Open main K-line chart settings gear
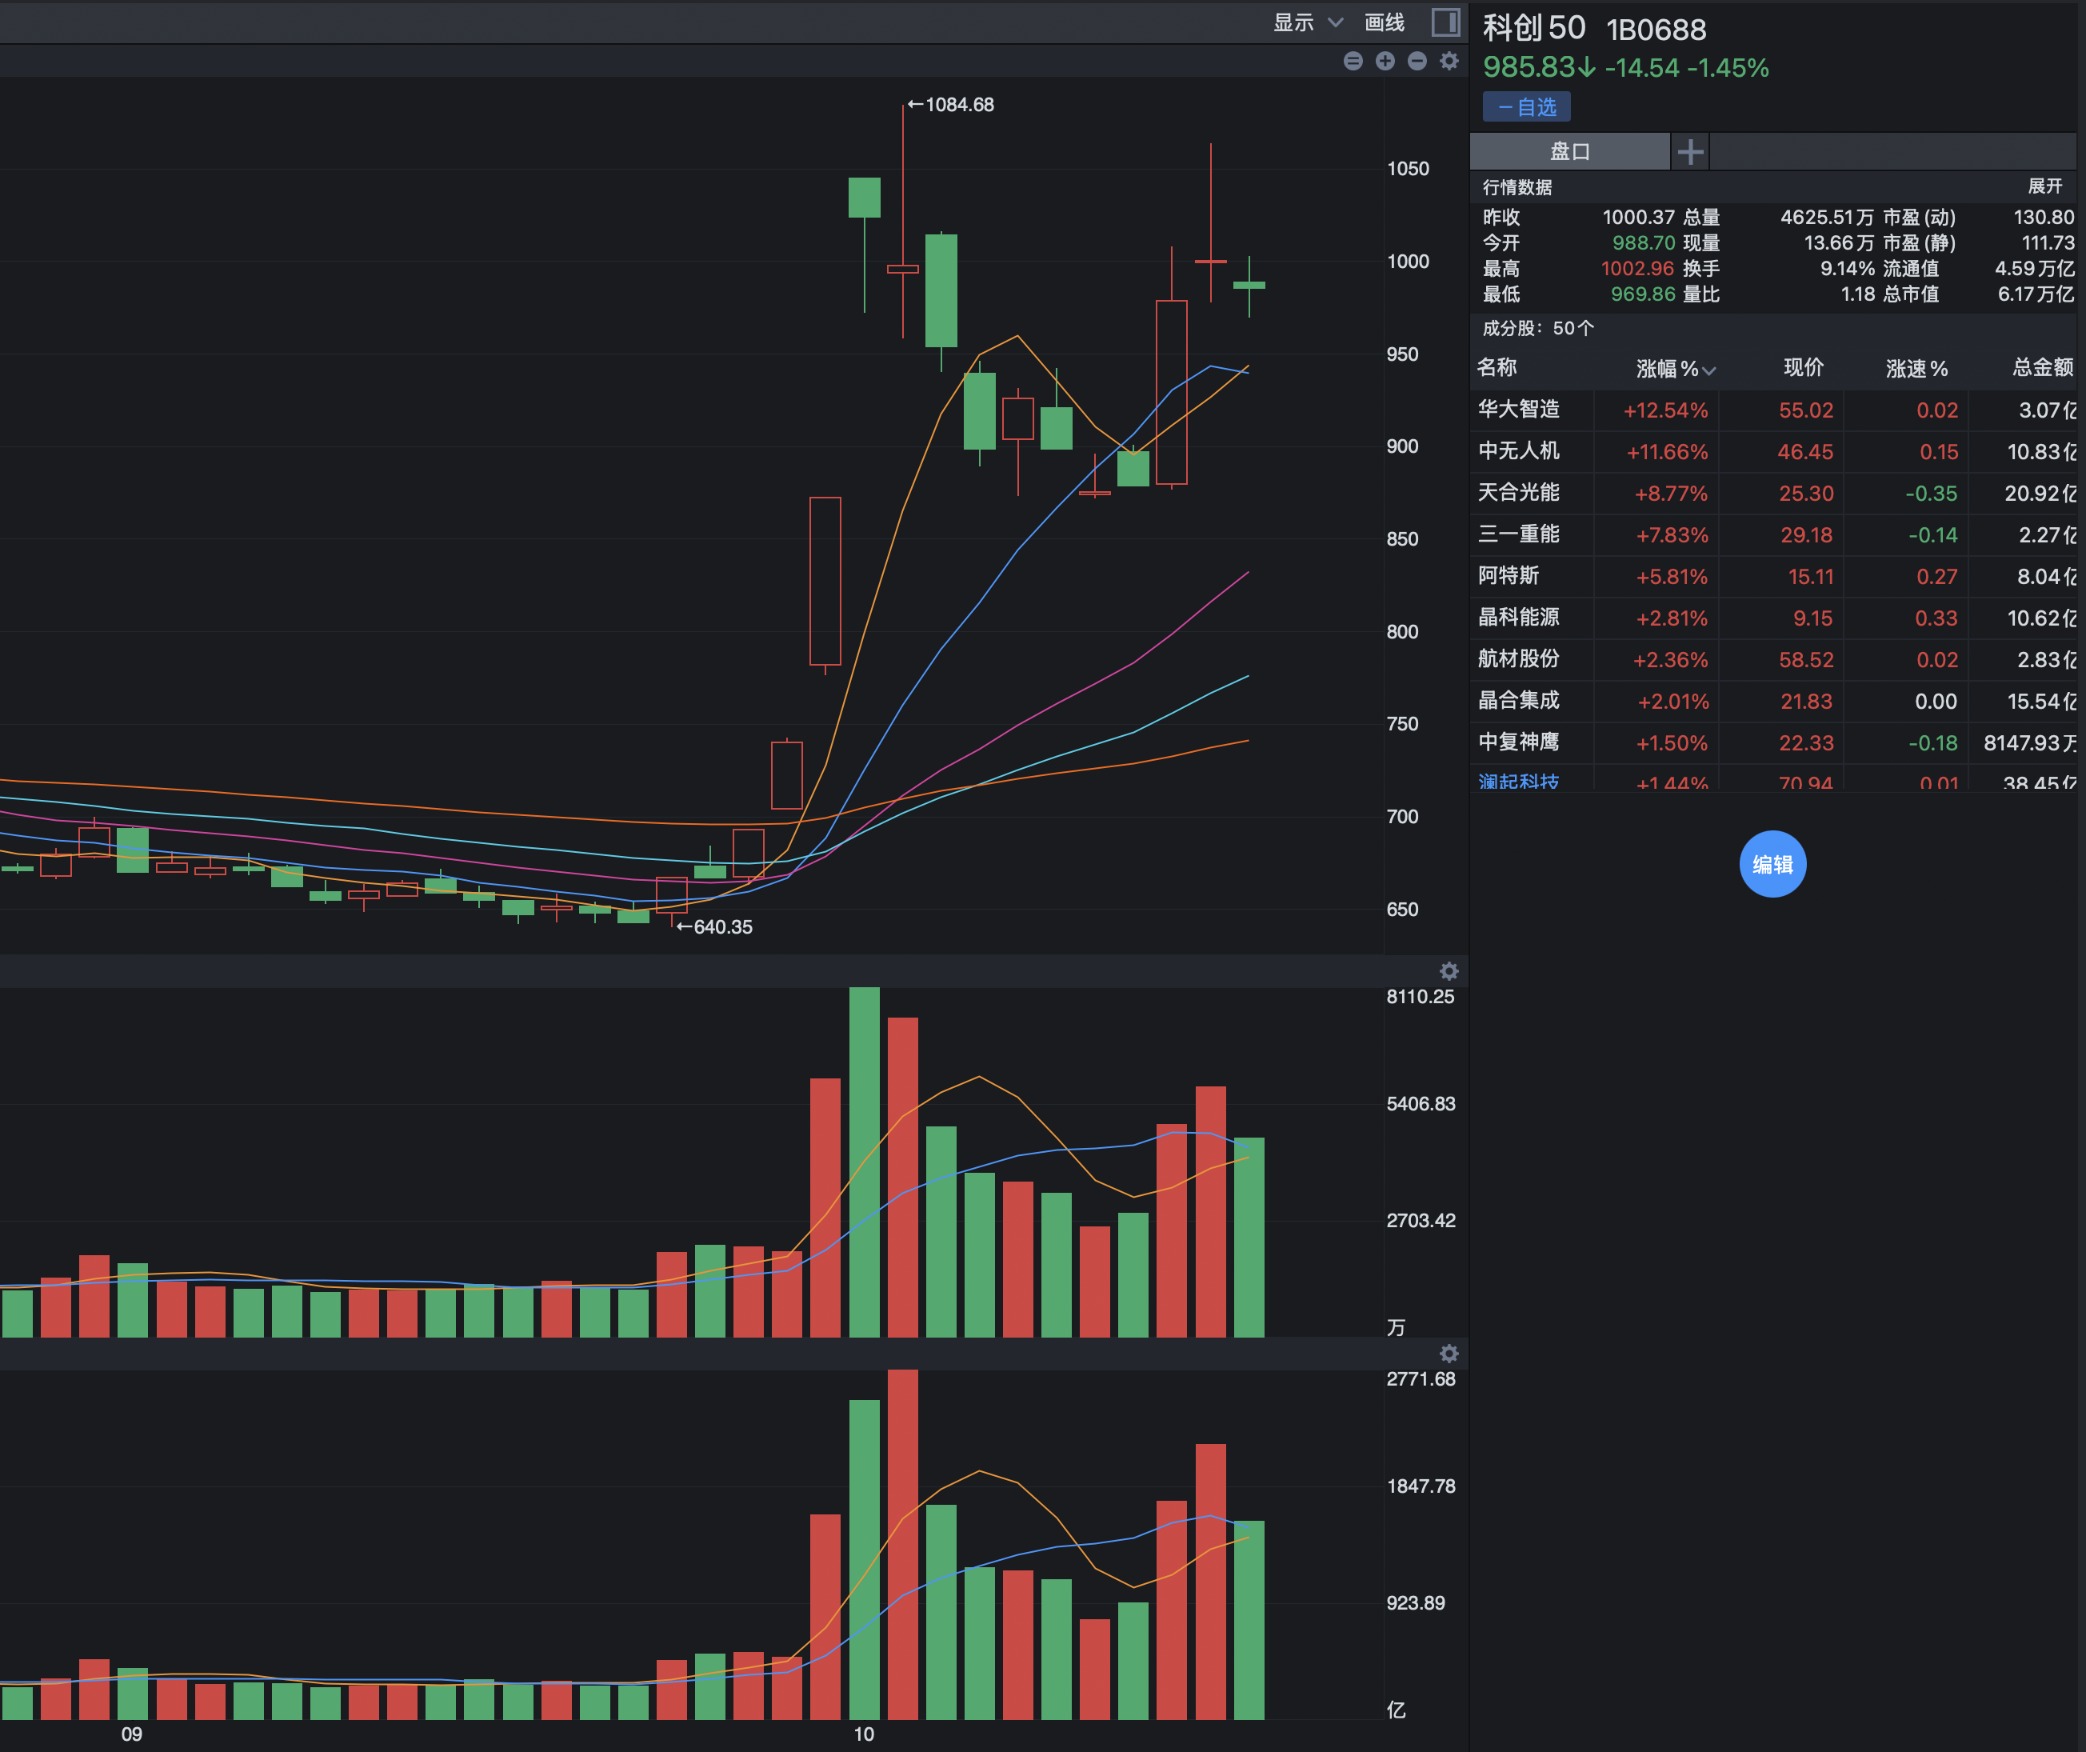This screenshot has height=1752, width=2086. [x=1449, y=62]
